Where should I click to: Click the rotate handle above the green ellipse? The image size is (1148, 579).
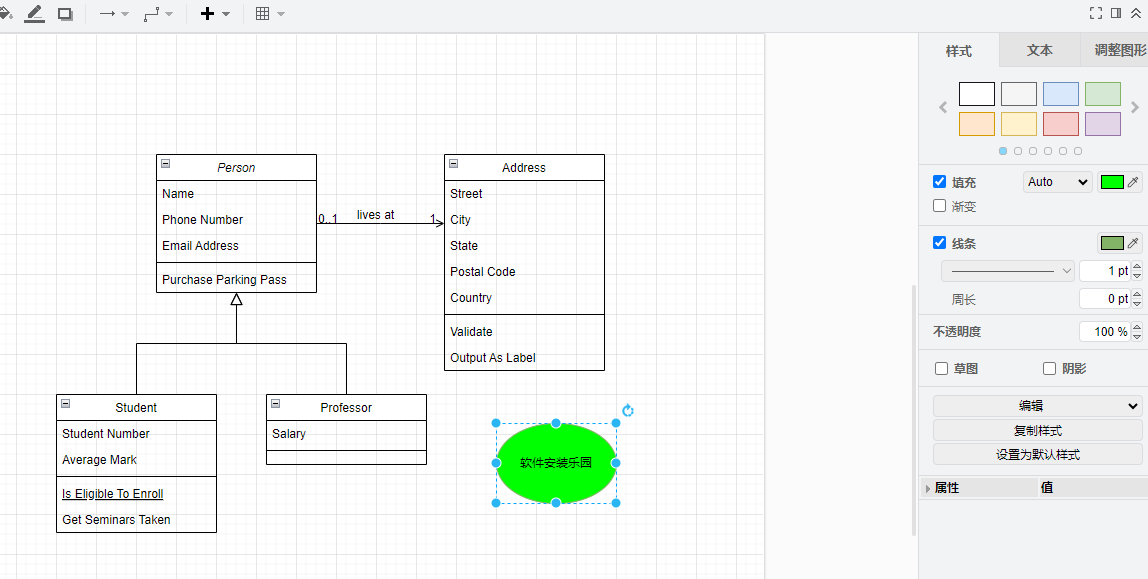coord(628,410)
